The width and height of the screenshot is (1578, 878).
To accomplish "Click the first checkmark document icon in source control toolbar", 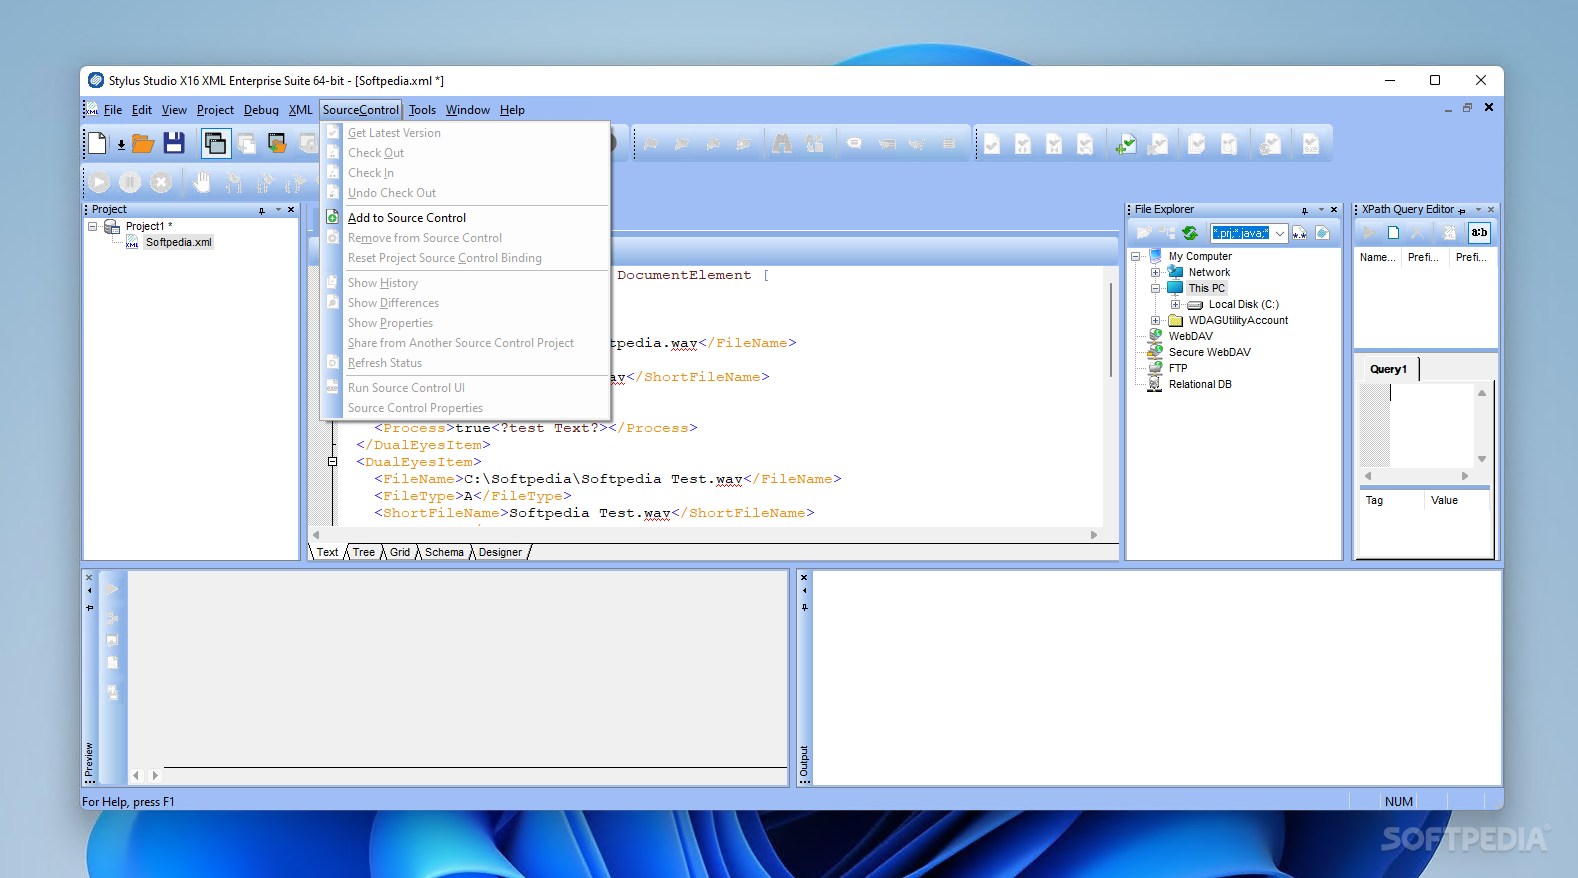I will (992, 144).
